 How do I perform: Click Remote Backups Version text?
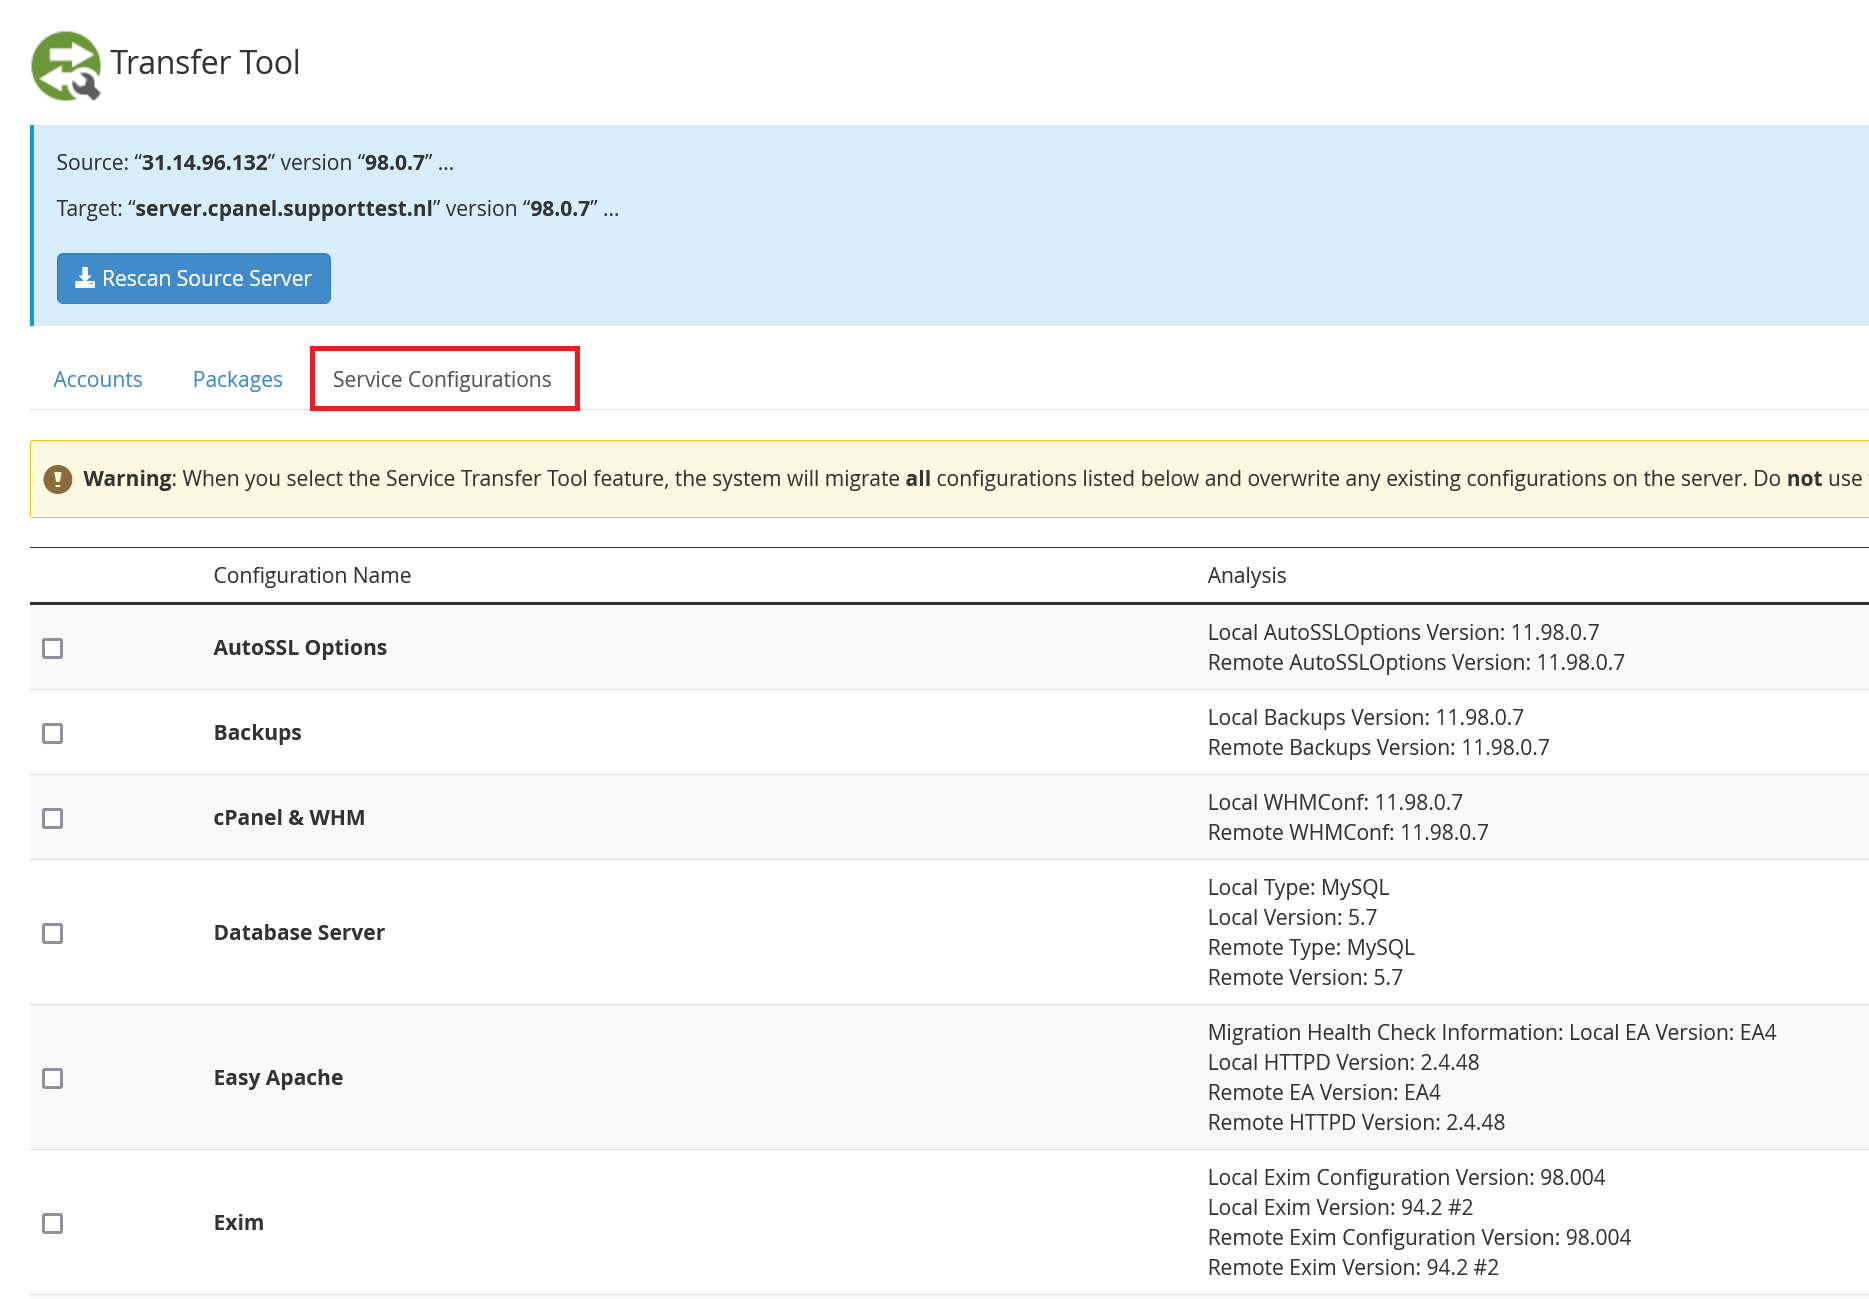click(x=1379, y=748)
